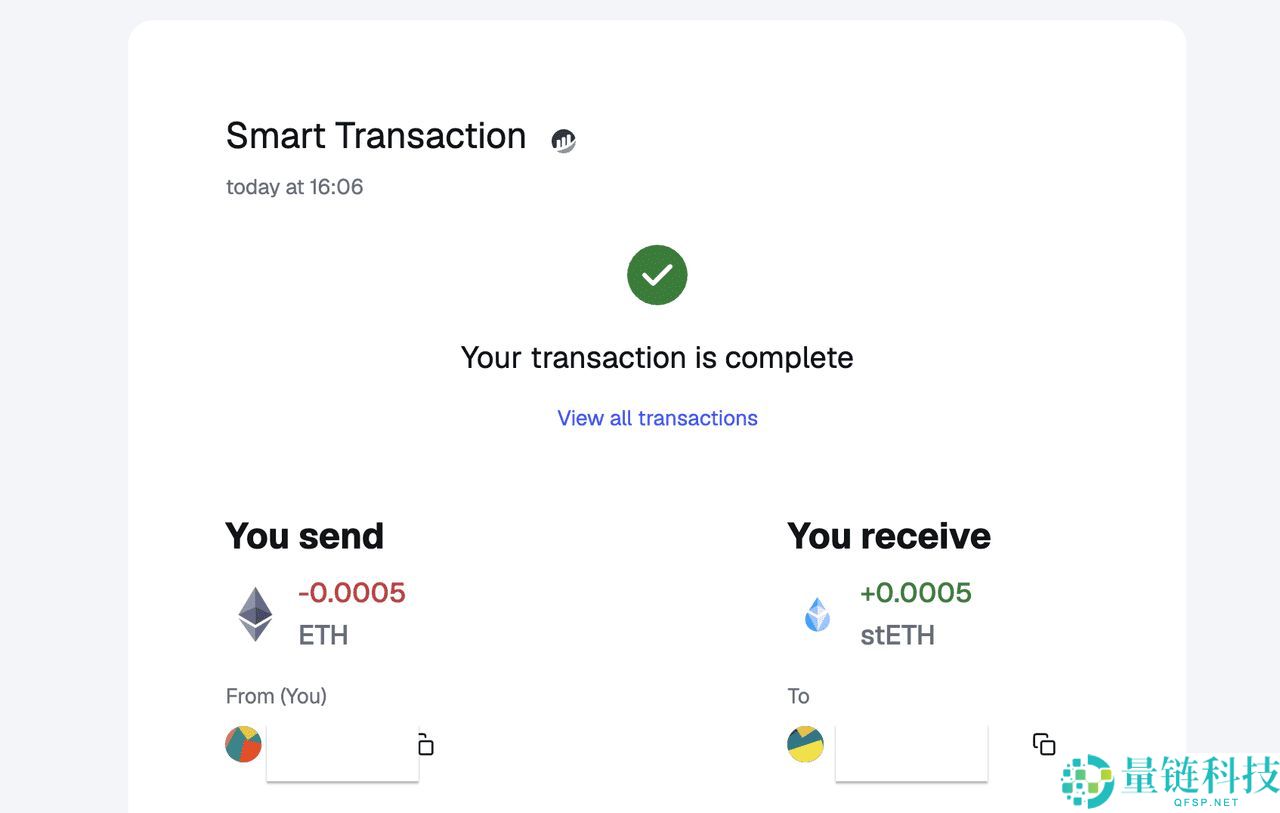The height and width of the screenshot is (813, 1280).
Task: Click the recipient account avatar
Action: point(805,744)
